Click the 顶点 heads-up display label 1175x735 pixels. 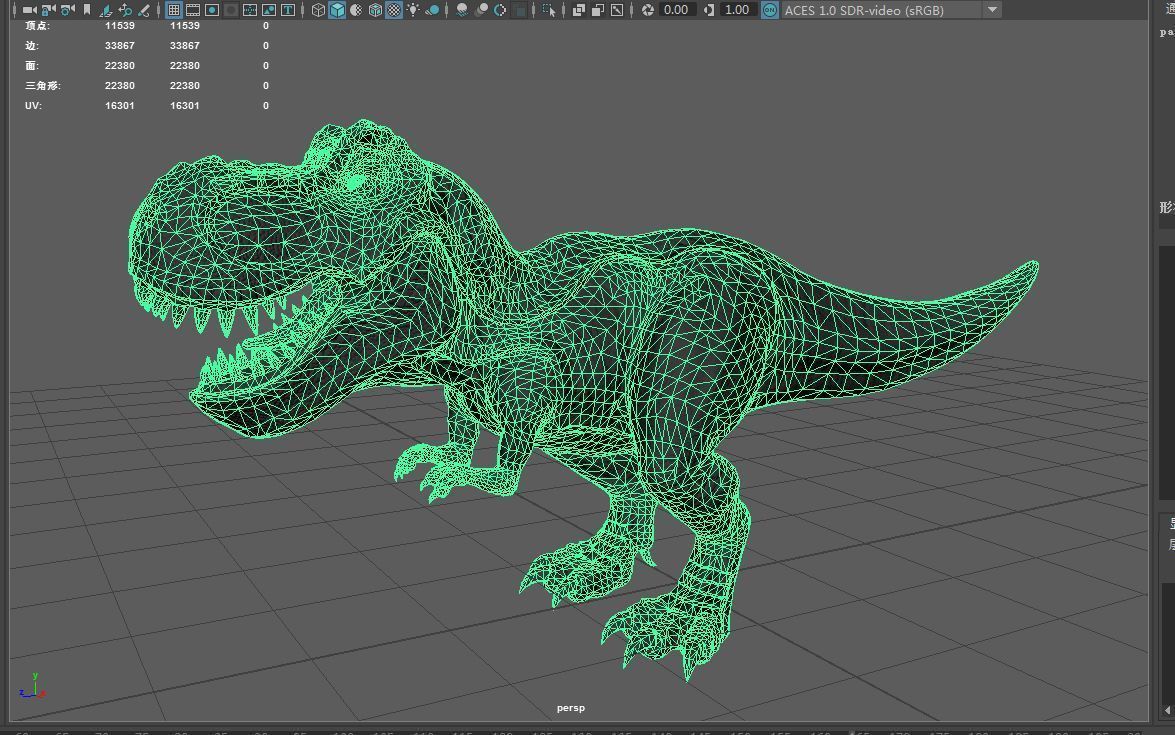pos(37,25)
